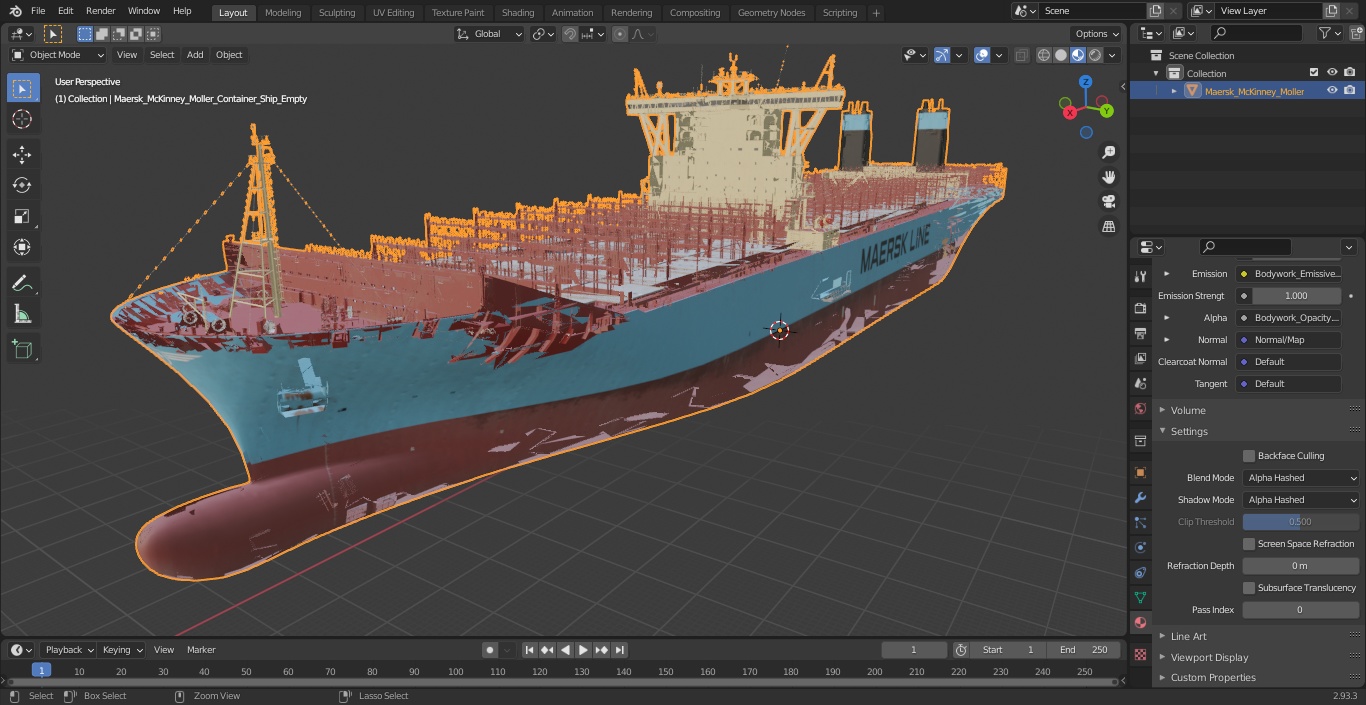1366x705 pixels.
Task: Click the Refraction Depth value field
Action: click(1301, 566)
